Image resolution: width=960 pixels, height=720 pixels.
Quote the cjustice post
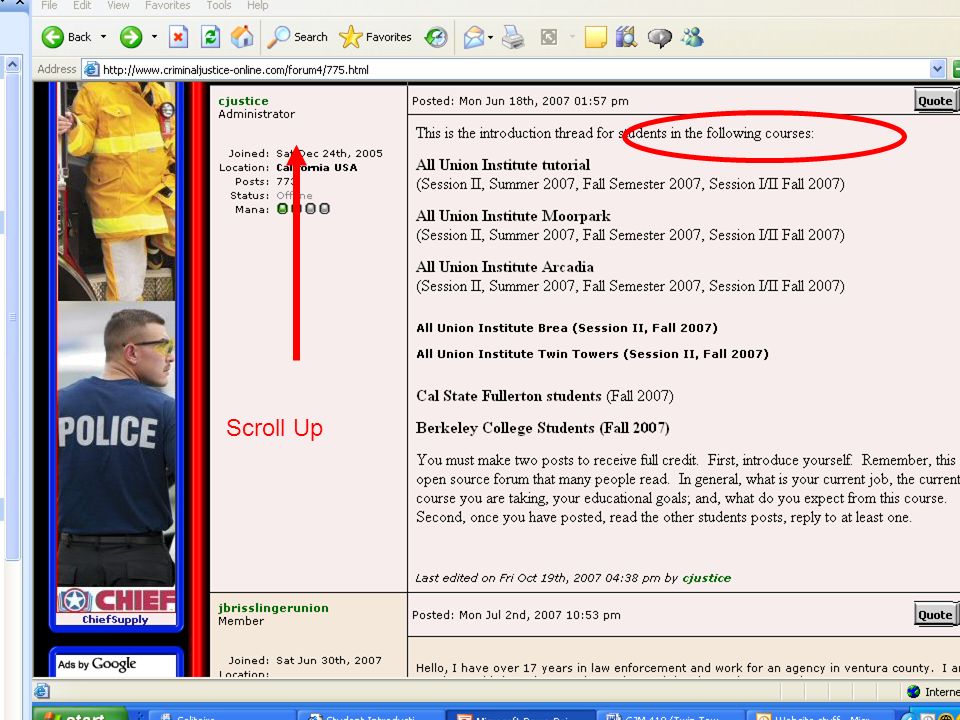click(x=934, y=101)
